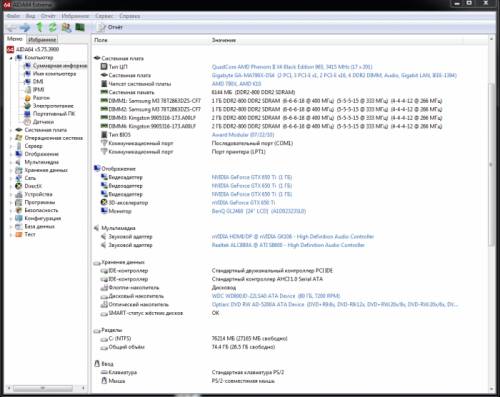Open the nVIDIA HDMI/DP audio controller link

(293, 236)
